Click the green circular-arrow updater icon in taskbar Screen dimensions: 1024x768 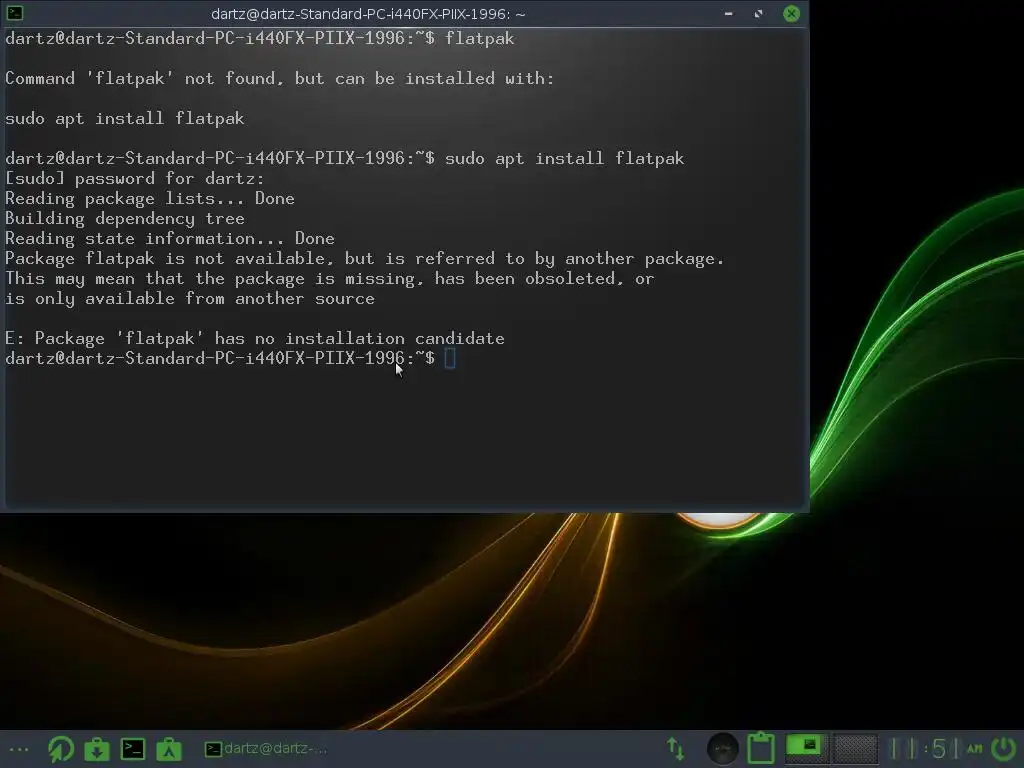tap(61, 748)
